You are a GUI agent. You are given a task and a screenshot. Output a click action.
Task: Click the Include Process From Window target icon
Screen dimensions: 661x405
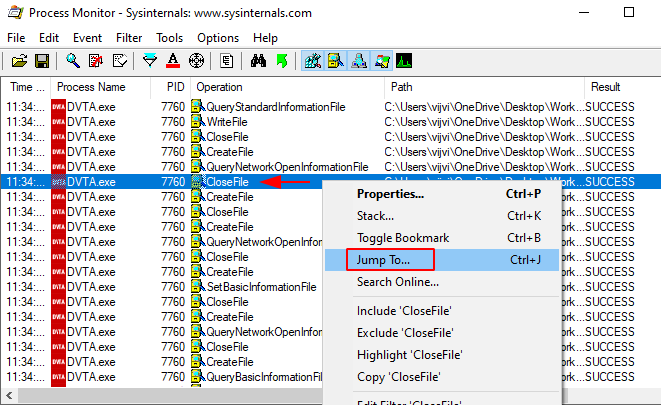(196, 61)
